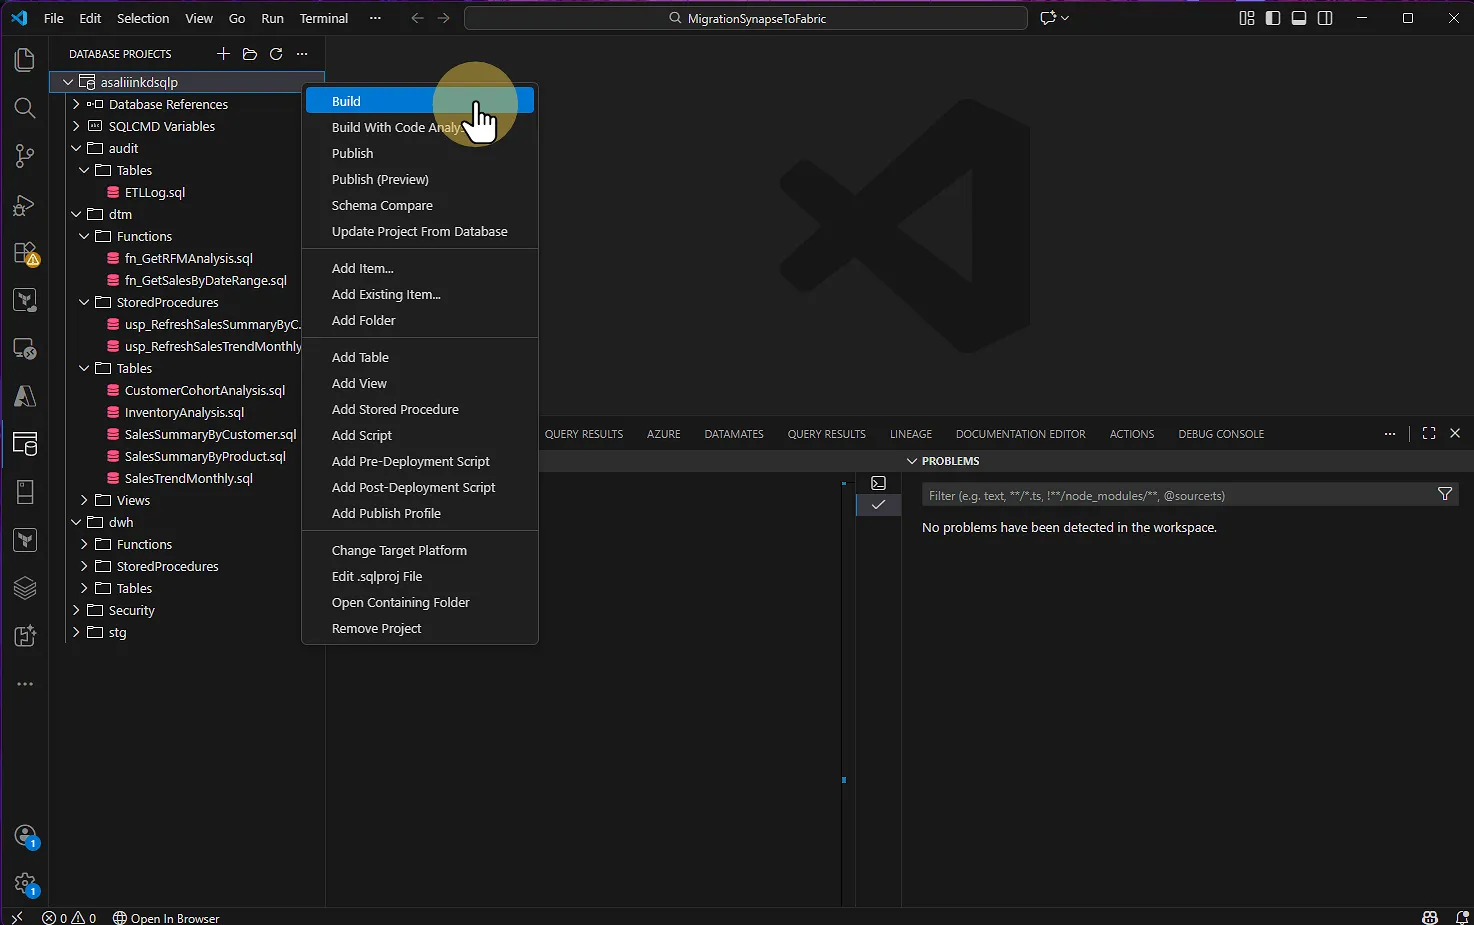Choose Add Stored Procedure menu entry
Viewport: 1474px width, 925px height.
click(x=395, y=409)
